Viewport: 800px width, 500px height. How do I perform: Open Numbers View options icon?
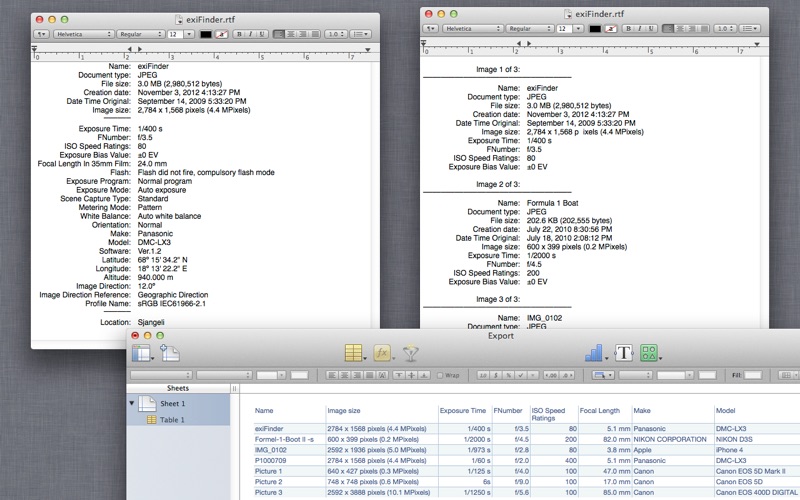[142, 353]
